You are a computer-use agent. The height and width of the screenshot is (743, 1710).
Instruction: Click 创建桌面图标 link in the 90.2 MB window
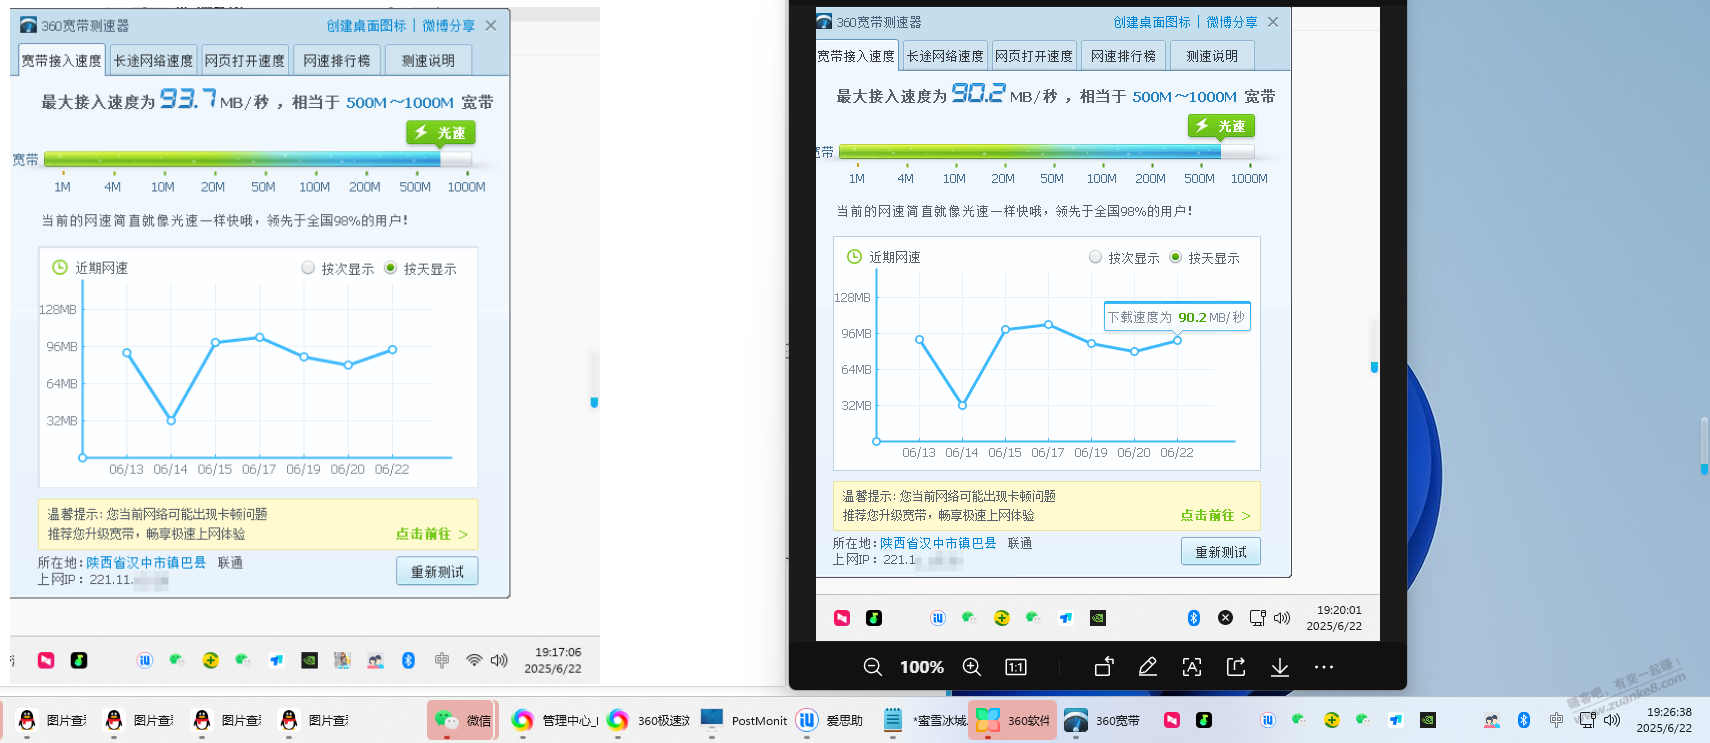pyautogui.click(x=1152, y=22)
